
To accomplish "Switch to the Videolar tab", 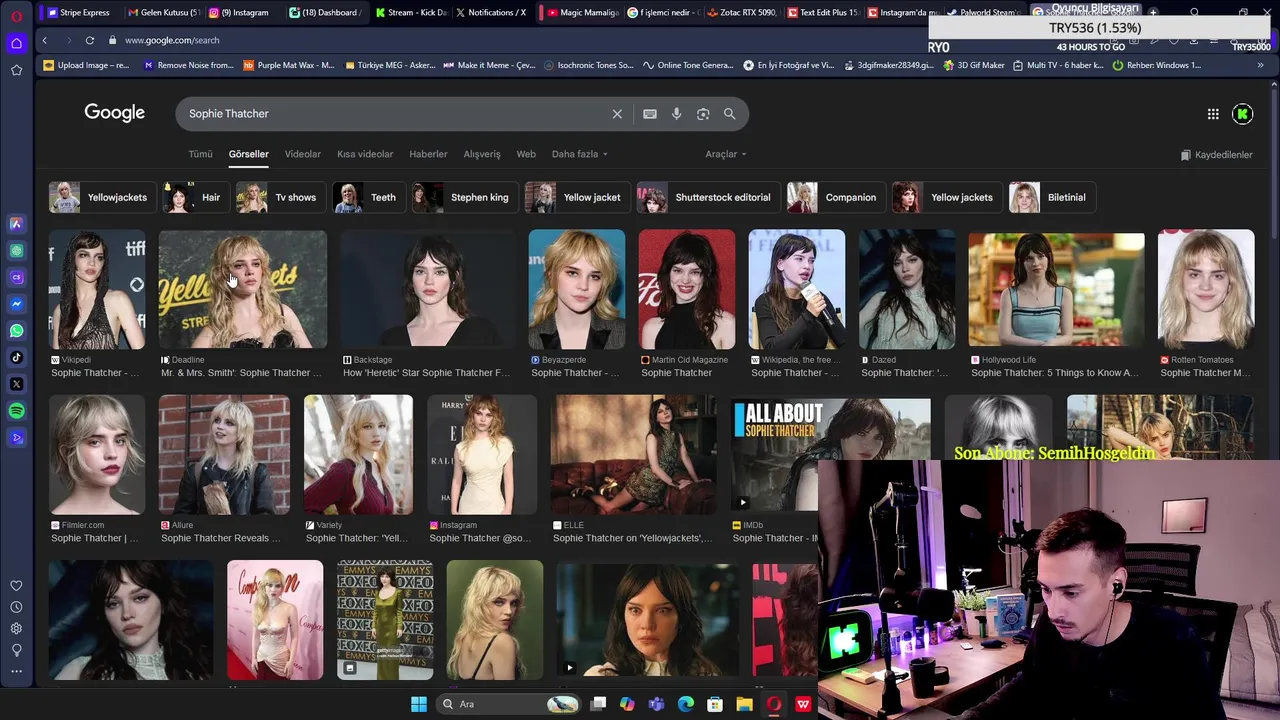I will pyautogui.click(x=302, y=154).
